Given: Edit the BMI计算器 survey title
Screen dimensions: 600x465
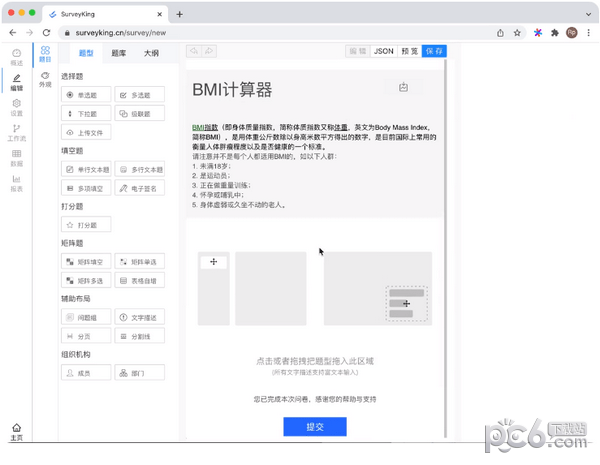Looking at the screenshot, I should point(232,90).
